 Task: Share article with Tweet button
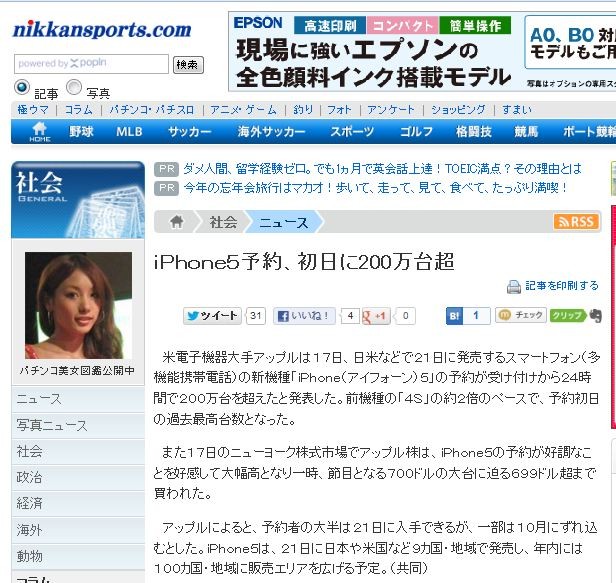click(212, 315)
